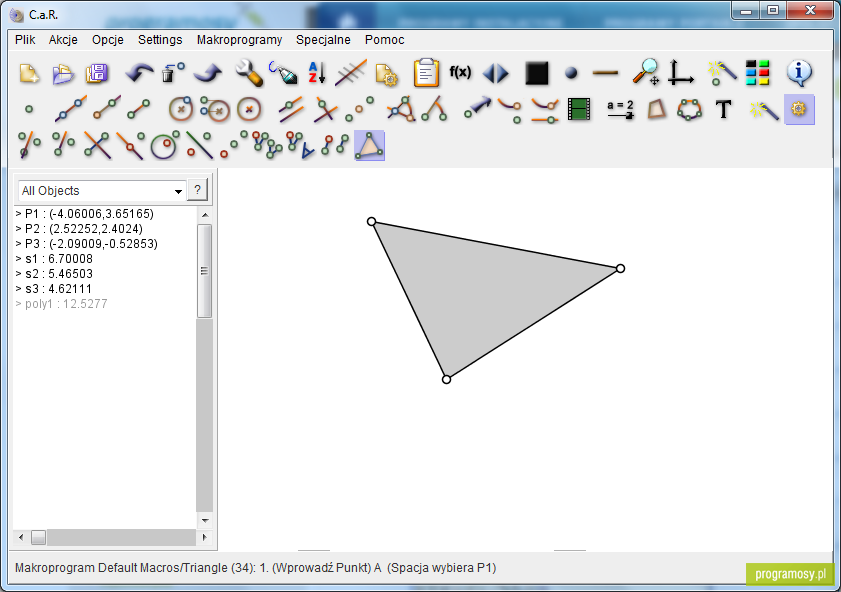Toggle the point style sphere button
This screenshot has height=592, width=841.
(x=571, y=73)
